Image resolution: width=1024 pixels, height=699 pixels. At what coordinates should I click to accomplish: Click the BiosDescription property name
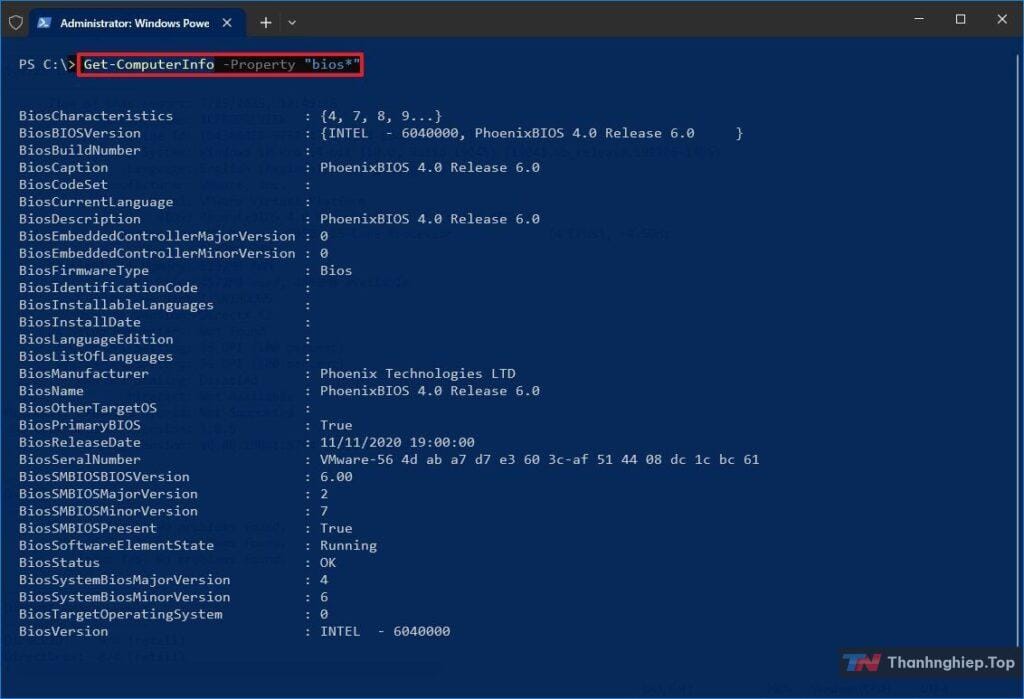click(x=80, y=219)
